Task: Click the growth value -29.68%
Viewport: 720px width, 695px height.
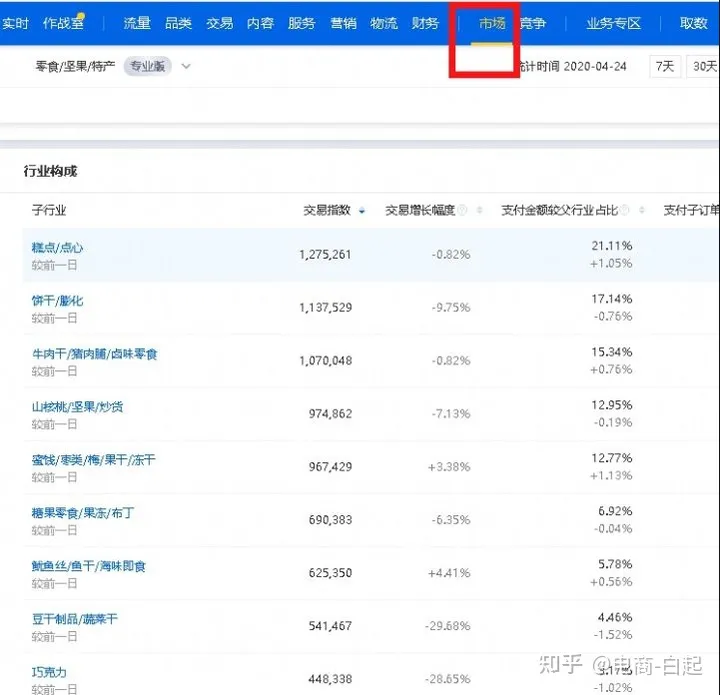Action: [448, 626]
